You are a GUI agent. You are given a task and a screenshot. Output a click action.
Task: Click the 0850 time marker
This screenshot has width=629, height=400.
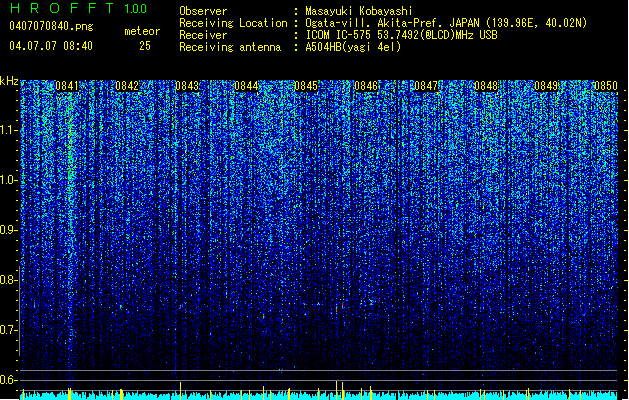coord(606,86)
